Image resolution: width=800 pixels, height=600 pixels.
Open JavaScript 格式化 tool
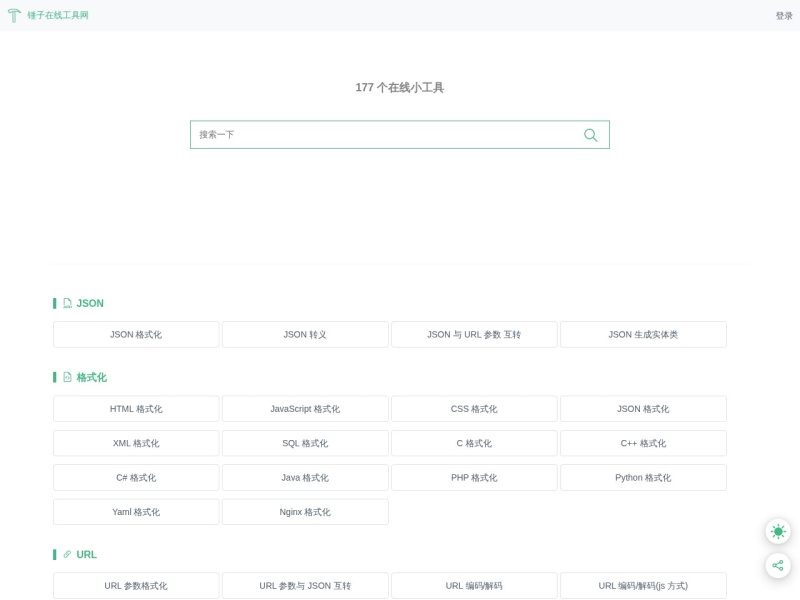305,409
